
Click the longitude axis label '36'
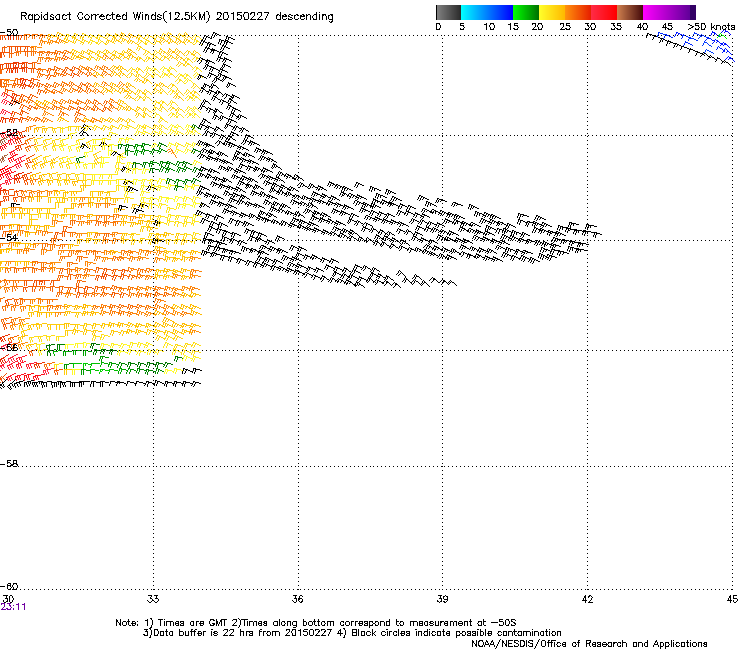[x=297, y=599]
